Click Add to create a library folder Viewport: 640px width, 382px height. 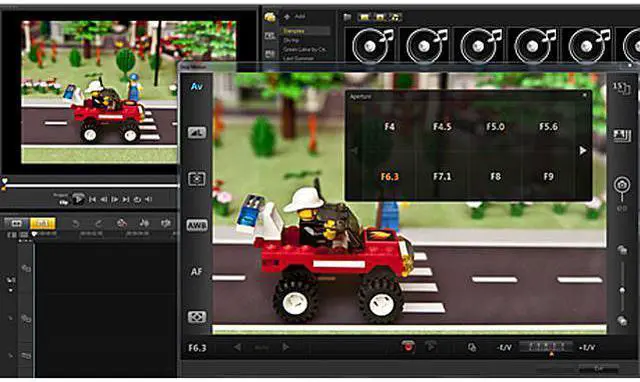295,17
